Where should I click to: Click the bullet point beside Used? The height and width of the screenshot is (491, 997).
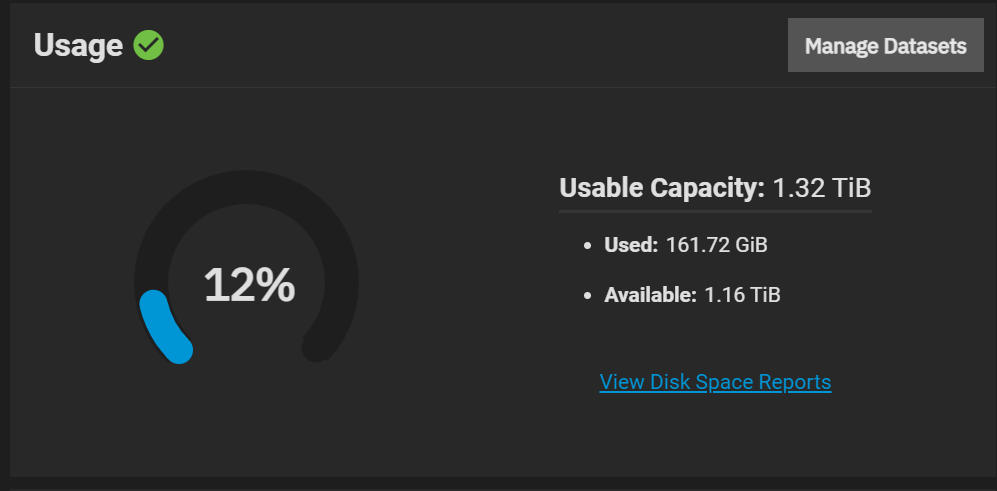pos(588,246)
